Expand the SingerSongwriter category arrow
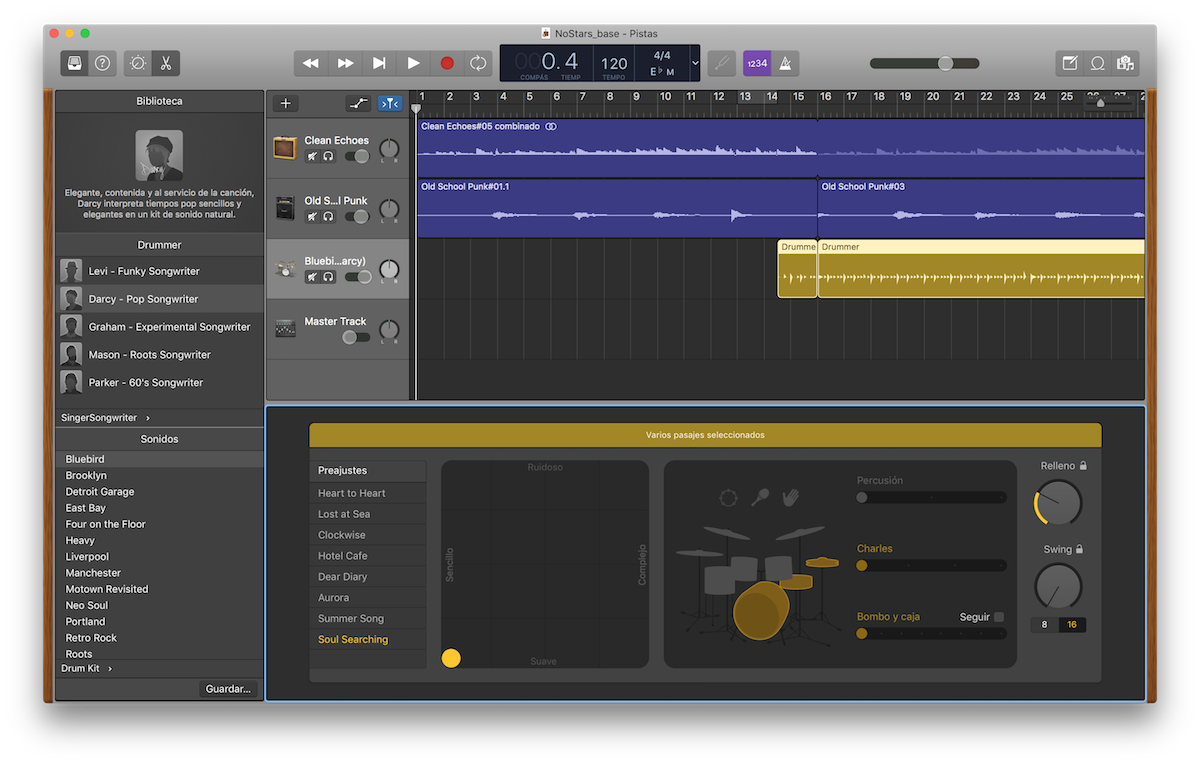 click(148, 417)
